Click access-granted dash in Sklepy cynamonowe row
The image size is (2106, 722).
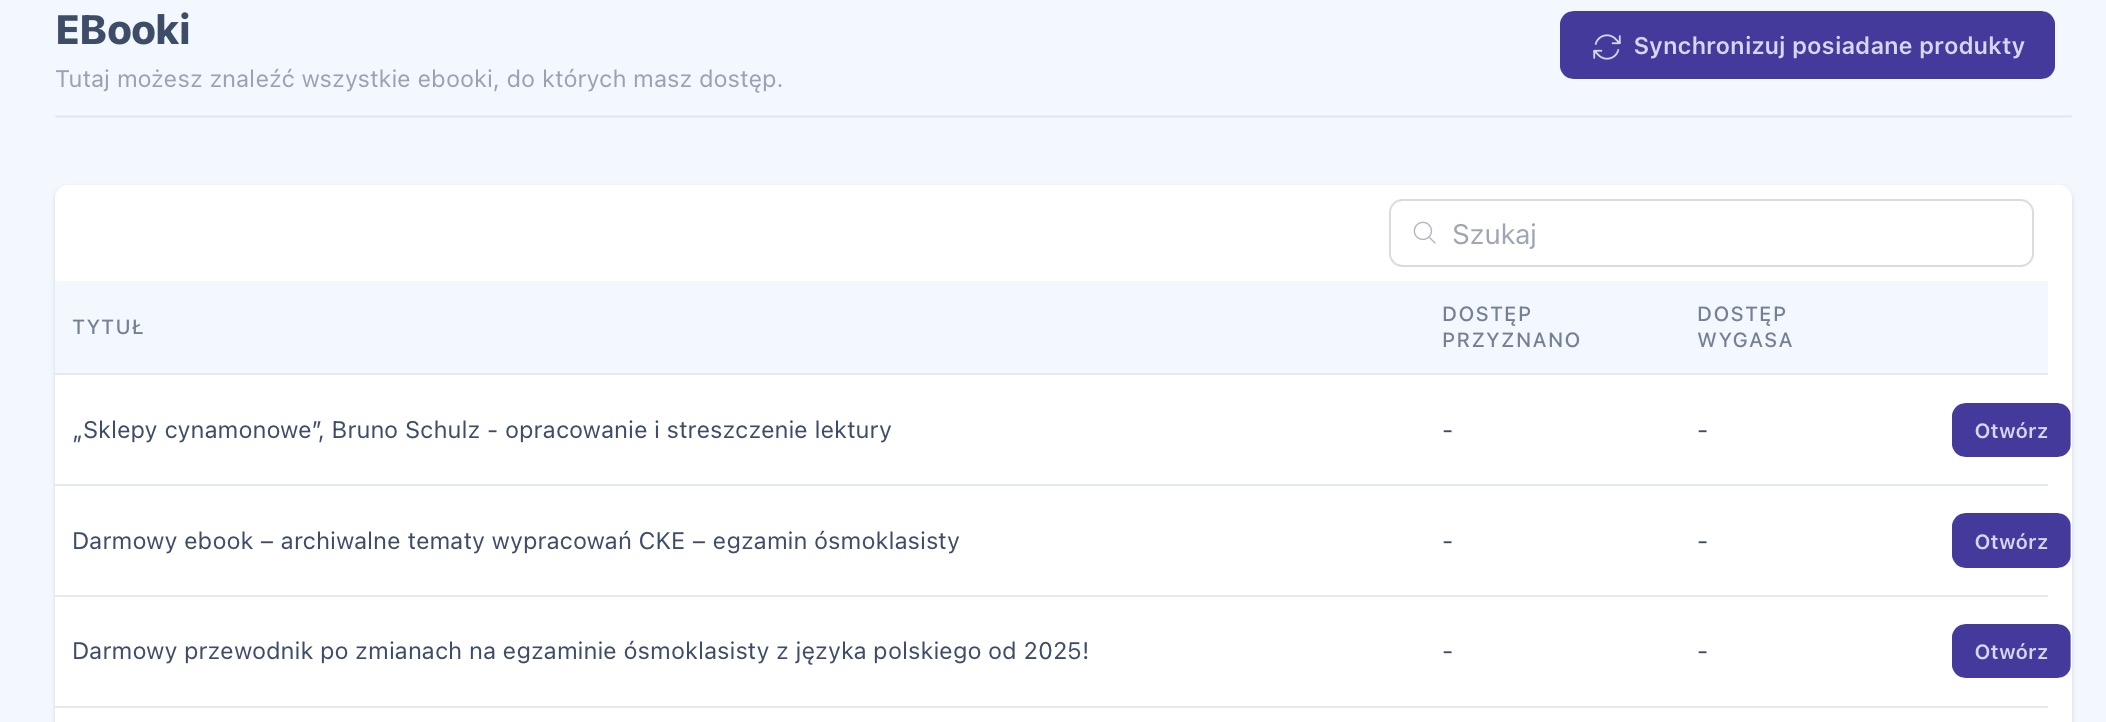click(1447, 431)
